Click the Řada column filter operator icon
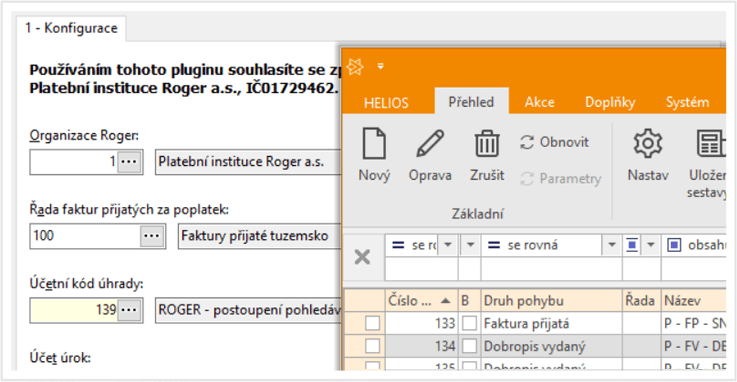This screenshot has width=737, height=382. coord(632,245)
